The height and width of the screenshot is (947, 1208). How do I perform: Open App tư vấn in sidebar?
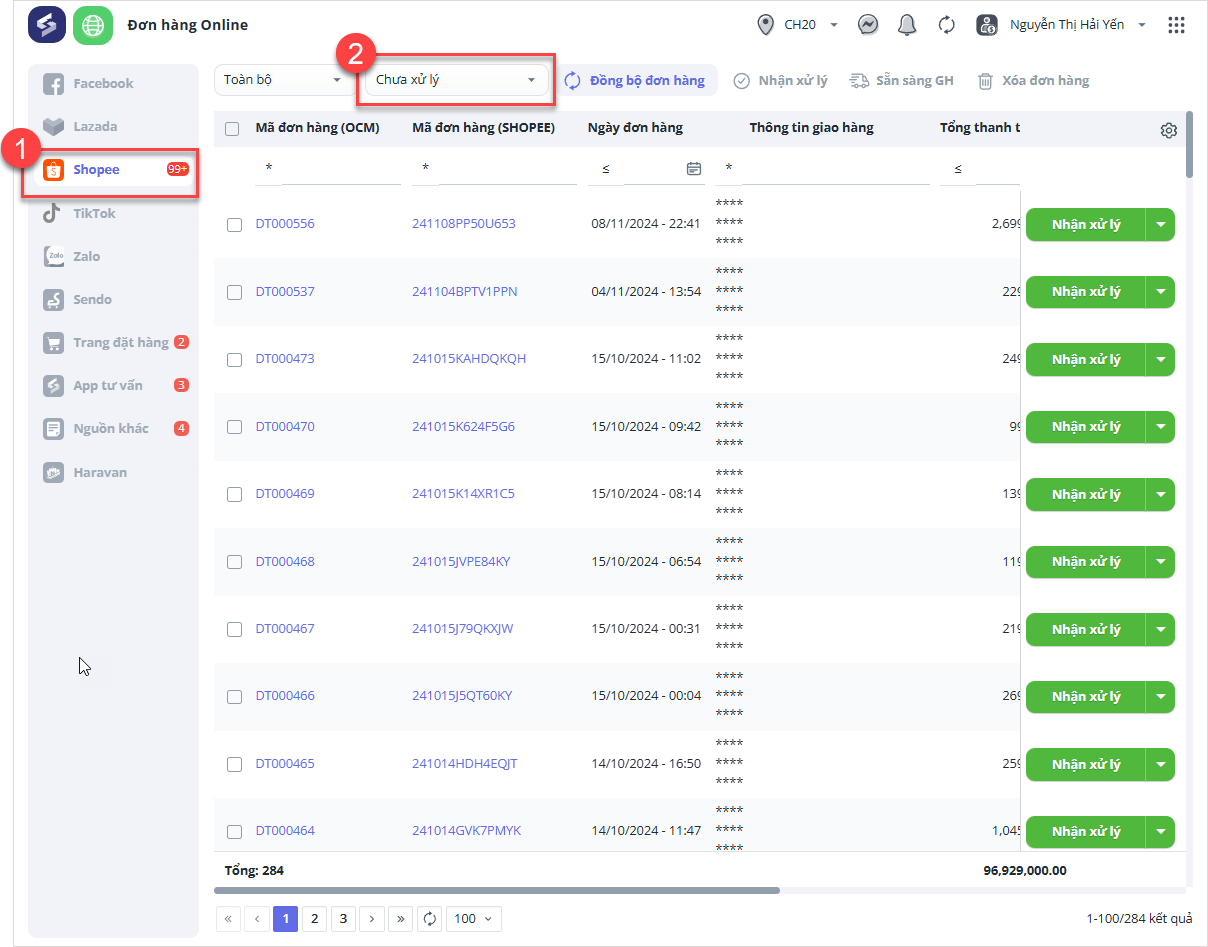(114, 385)
